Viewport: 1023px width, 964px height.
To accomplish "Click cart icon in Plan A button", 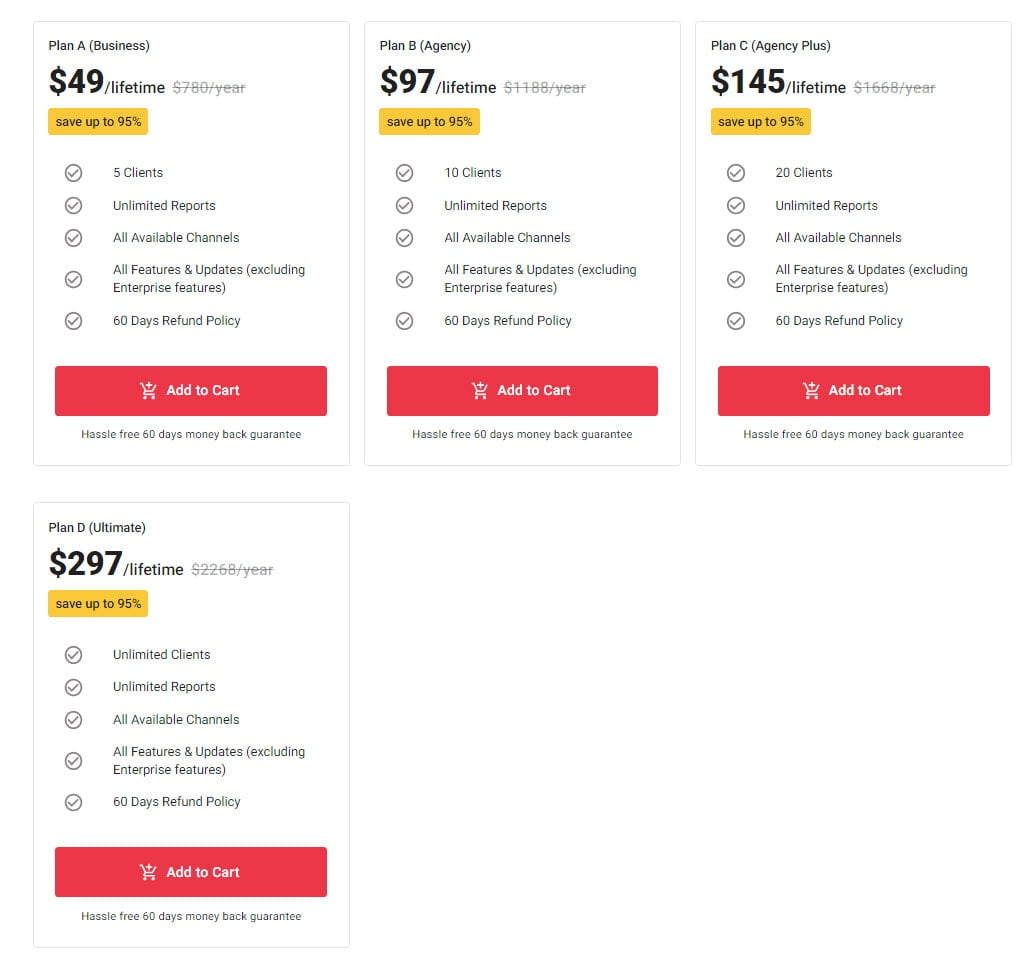I will point(149,391).
